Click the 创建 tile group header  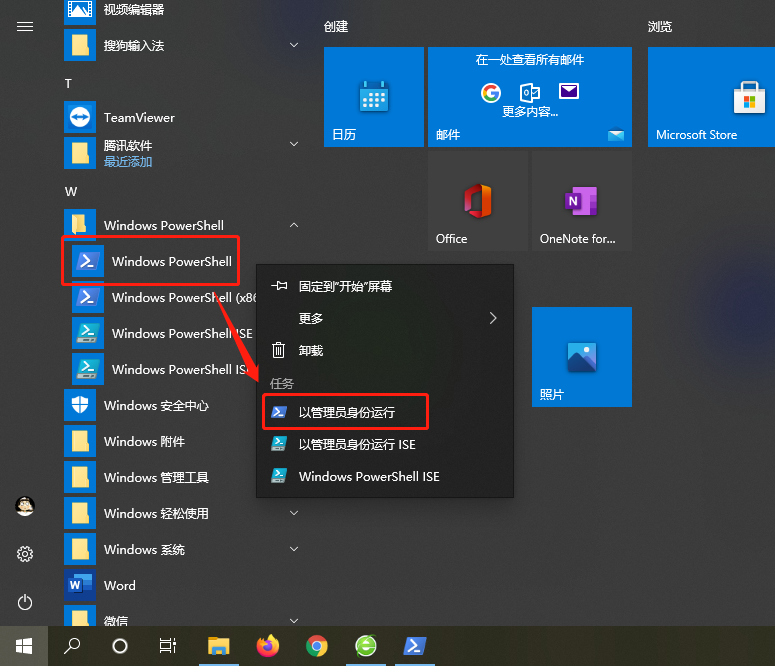coord(336,26)
